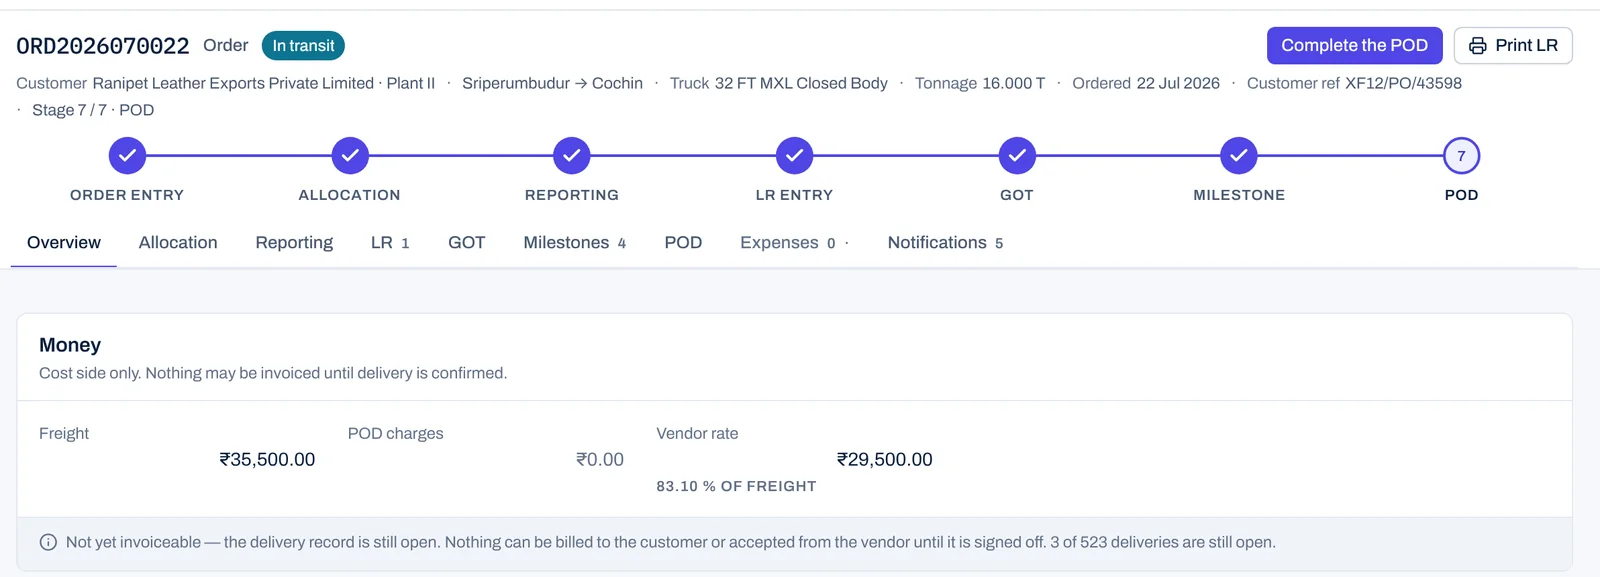Open the LR tab
1600x577 pixels.
click(x=390, y=242)
